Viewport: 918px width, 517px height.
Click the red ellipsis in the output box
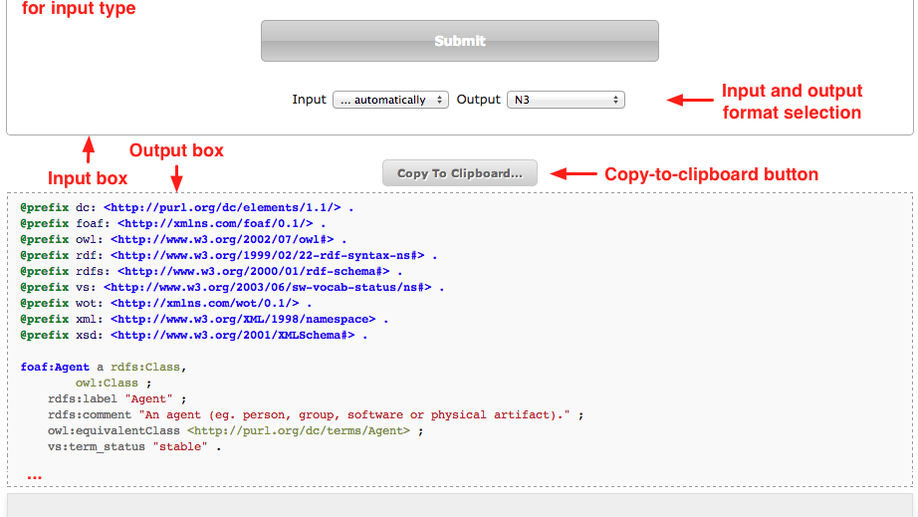[x=35, y=478]
